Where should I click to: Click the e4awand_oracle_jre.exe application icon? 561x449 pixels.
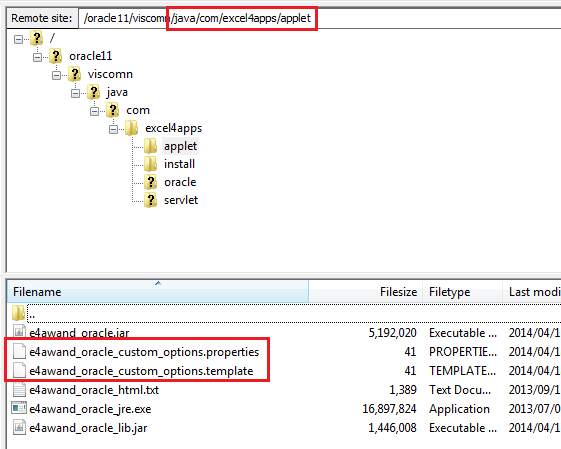click(19, 409)
